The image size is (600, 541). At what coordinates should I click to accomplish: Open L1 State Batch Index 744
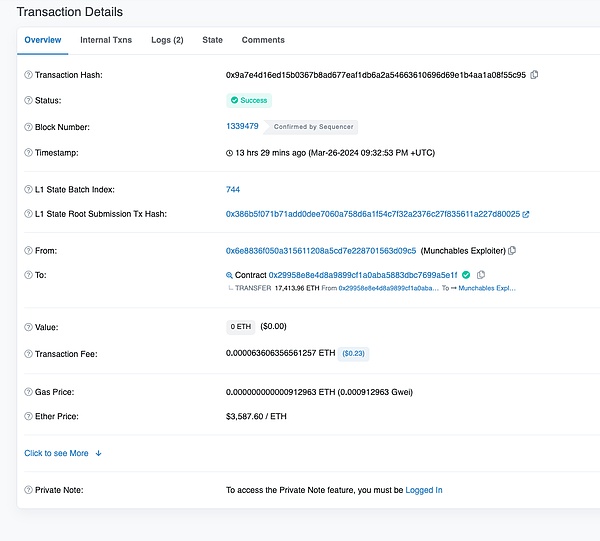(233, 189)
